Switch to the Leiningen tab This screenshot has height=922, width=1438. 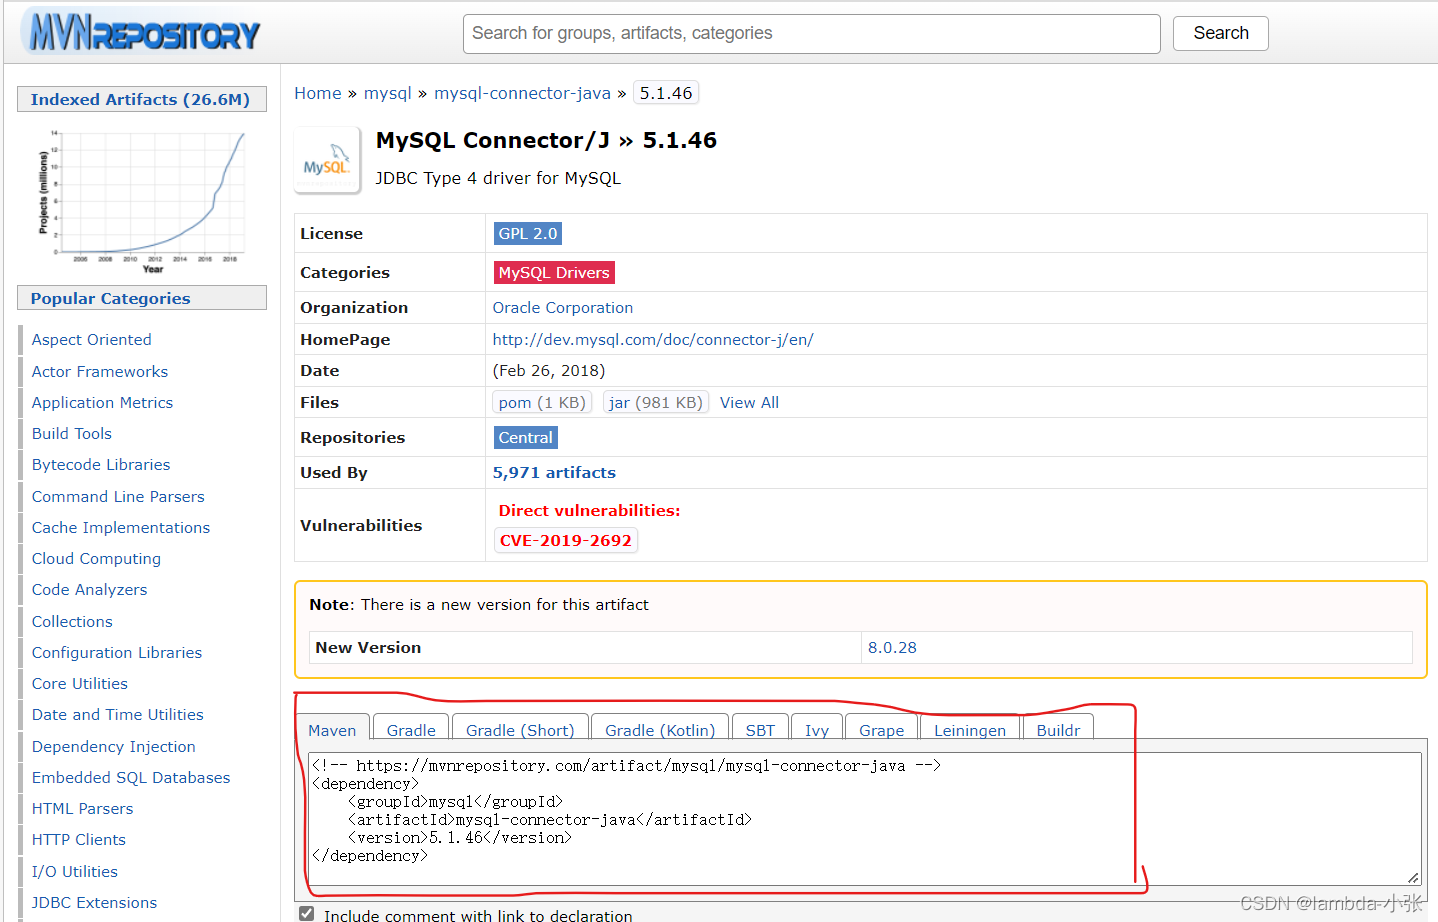click(x=969, y=730)
